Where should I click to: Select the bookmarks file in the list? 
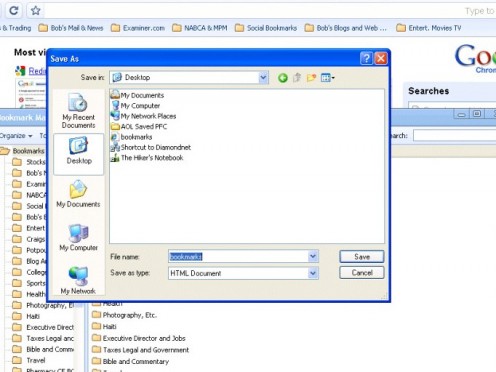(132, 137)
